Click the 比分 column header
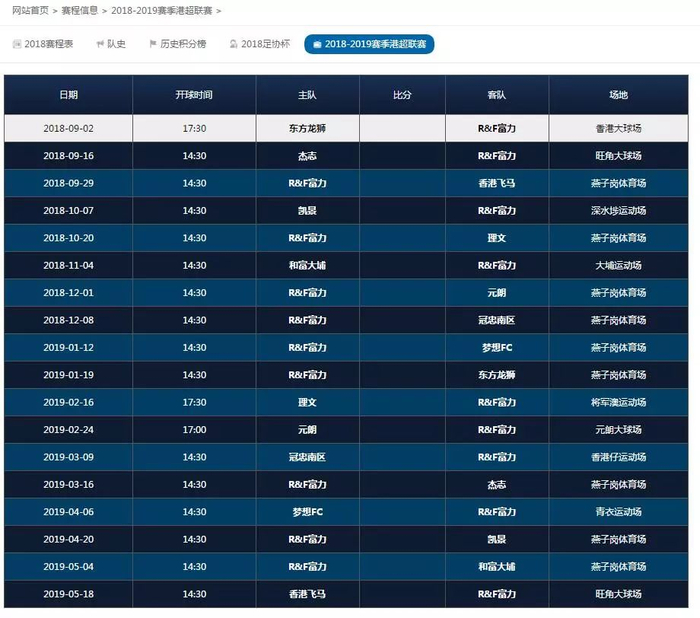Viewport: 700px width, 618px height. click(x=402, y=95)
